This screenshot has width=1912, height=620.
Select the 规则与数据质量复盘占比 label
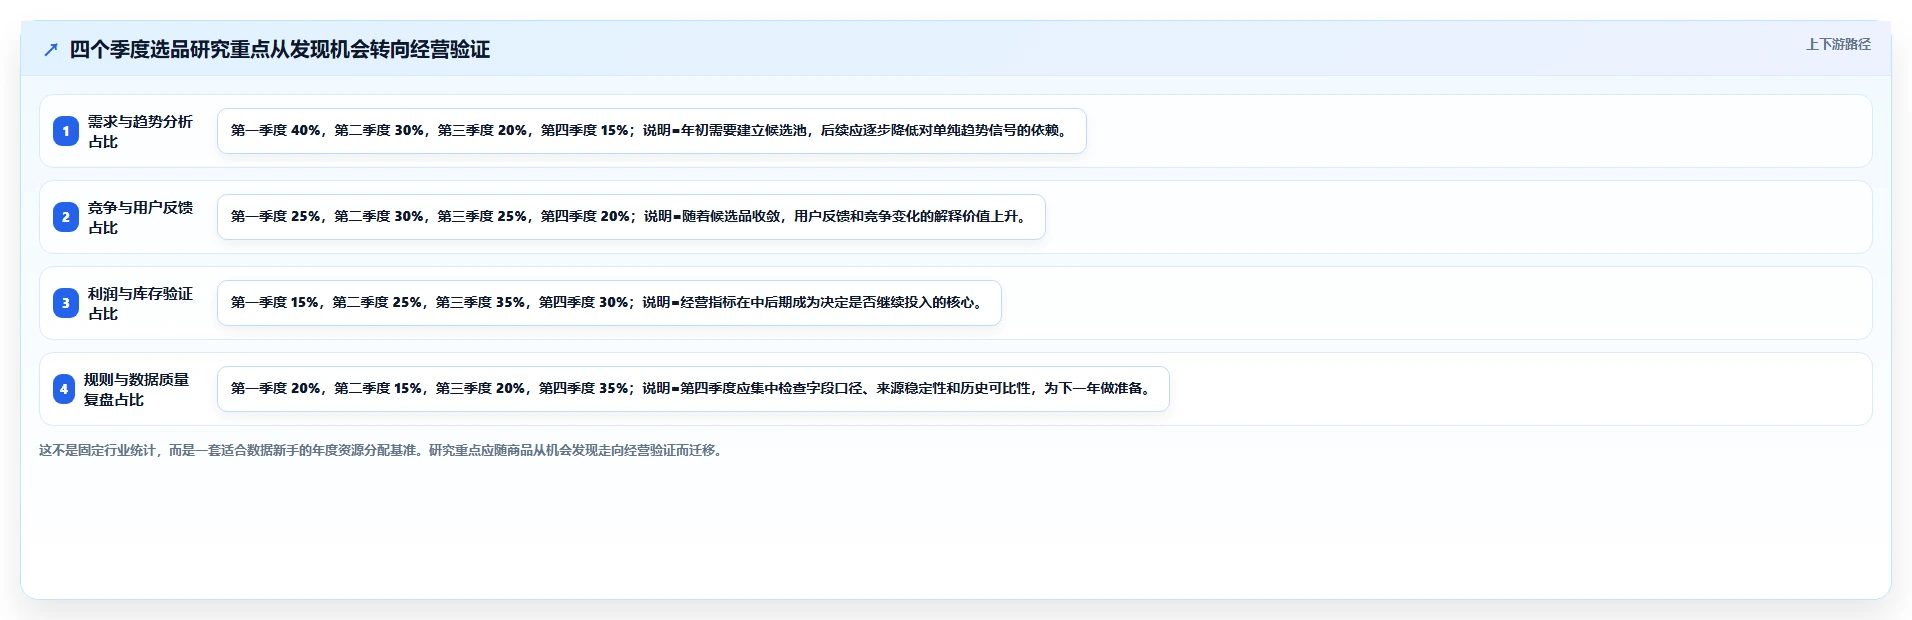pos(136,389)
